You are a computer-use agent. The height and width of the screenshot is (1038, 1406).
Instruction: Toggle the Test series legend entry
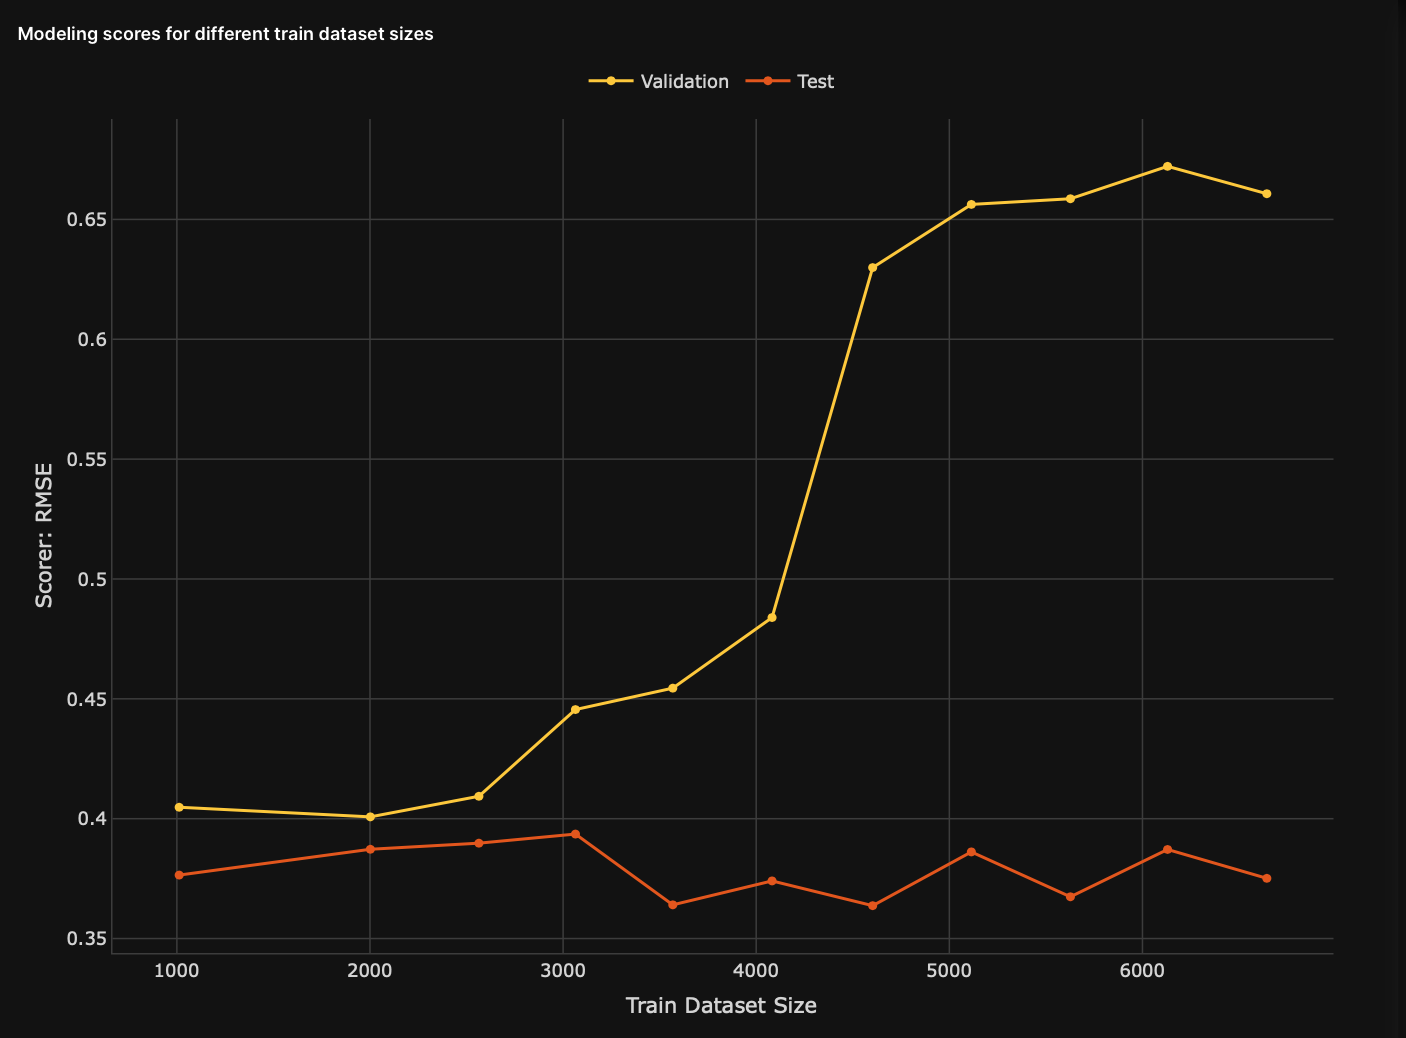[814, 82]
